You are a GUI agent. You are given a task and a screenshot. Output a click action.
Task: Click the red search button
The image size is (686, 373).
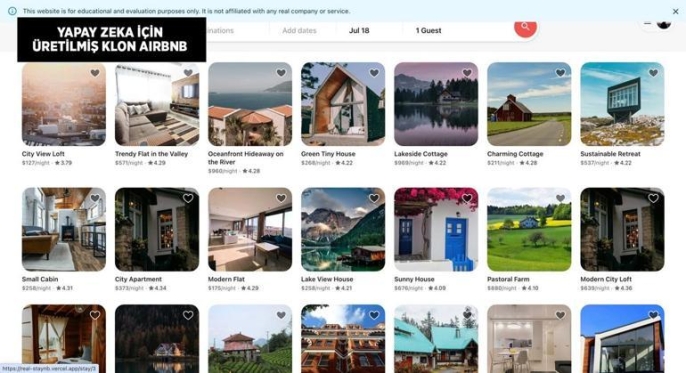(x=525, y=27)
